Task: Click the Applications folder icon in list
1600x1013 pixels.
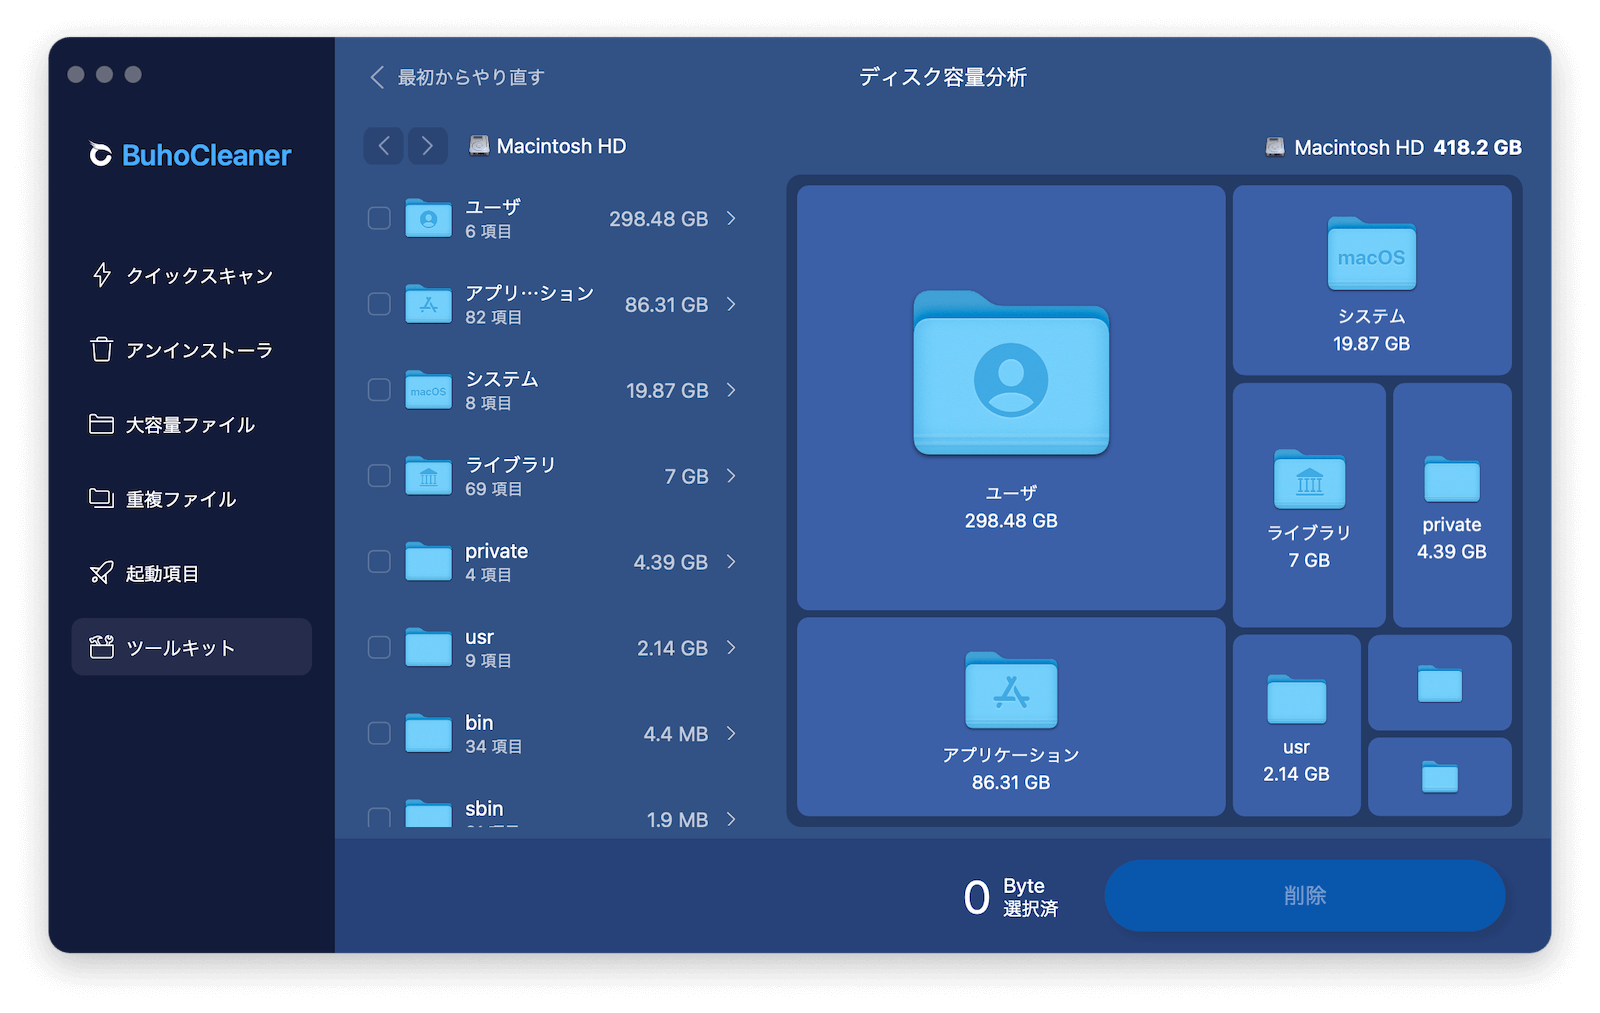Action: pos(428,304)
